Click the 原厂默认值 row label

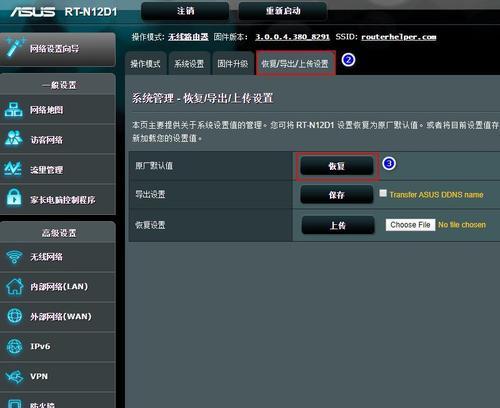[x=154, y=166]
